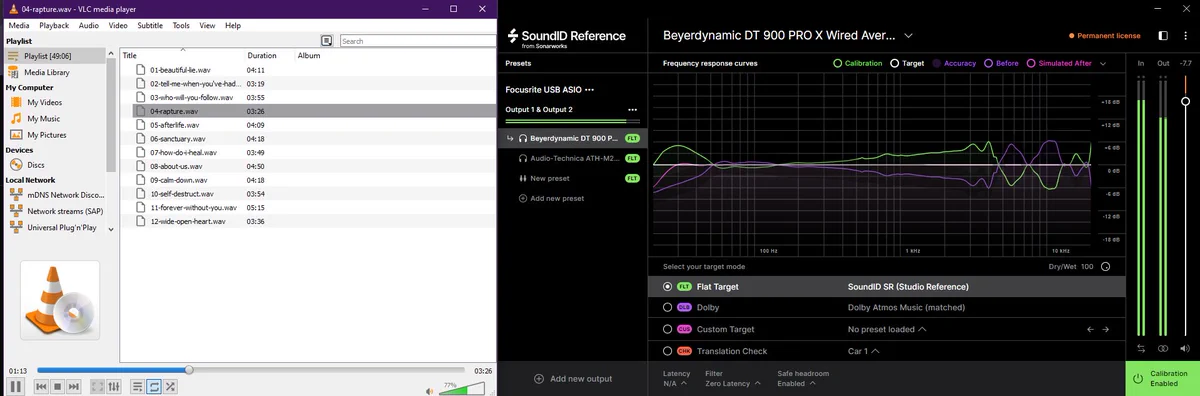This screenshot has width=1200, height=396.
Task: Add new output in SoundID
Action: [573, 379]
